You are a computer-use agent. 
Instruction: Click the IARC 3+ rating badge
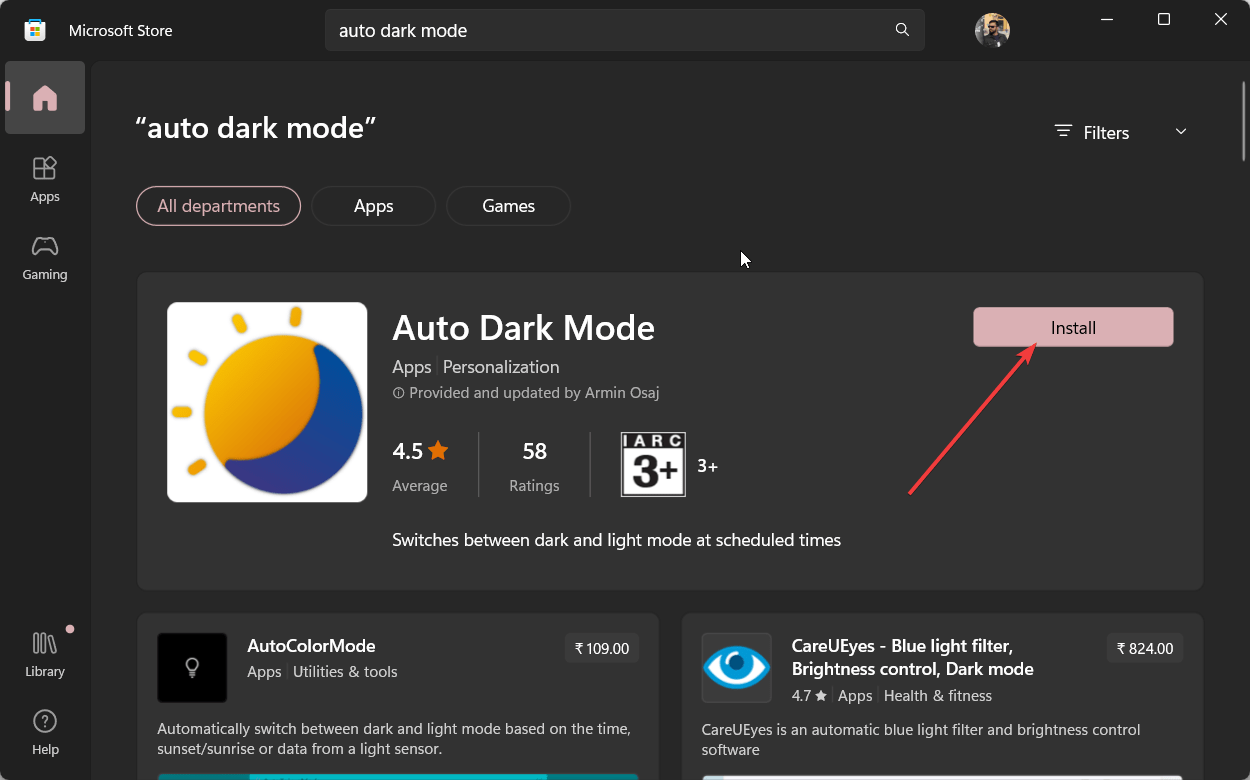pos(653,464)
